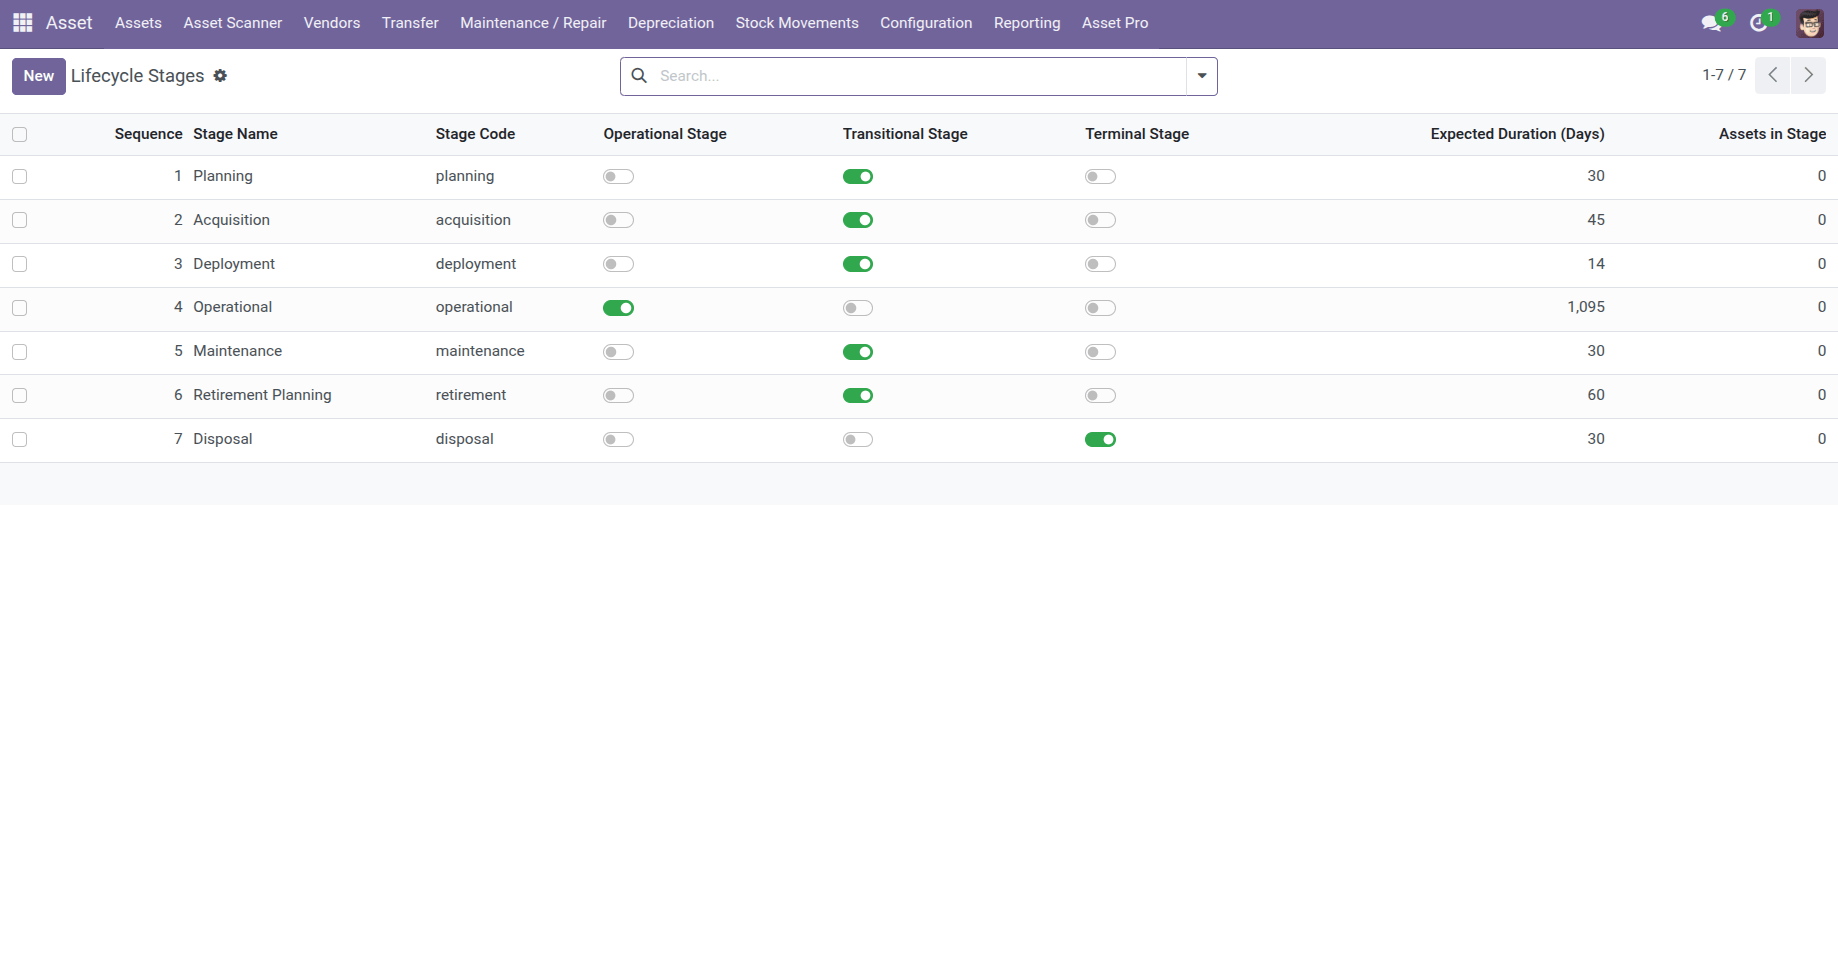
Task: Check the Disposal row checkbox
Action: 20,439
